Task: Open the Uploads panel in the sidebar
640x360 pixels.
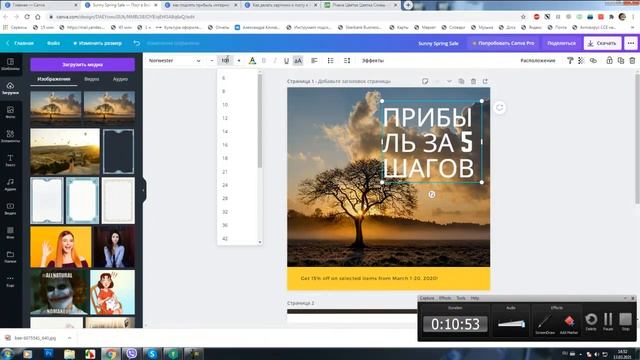Action: click(10, 88)
